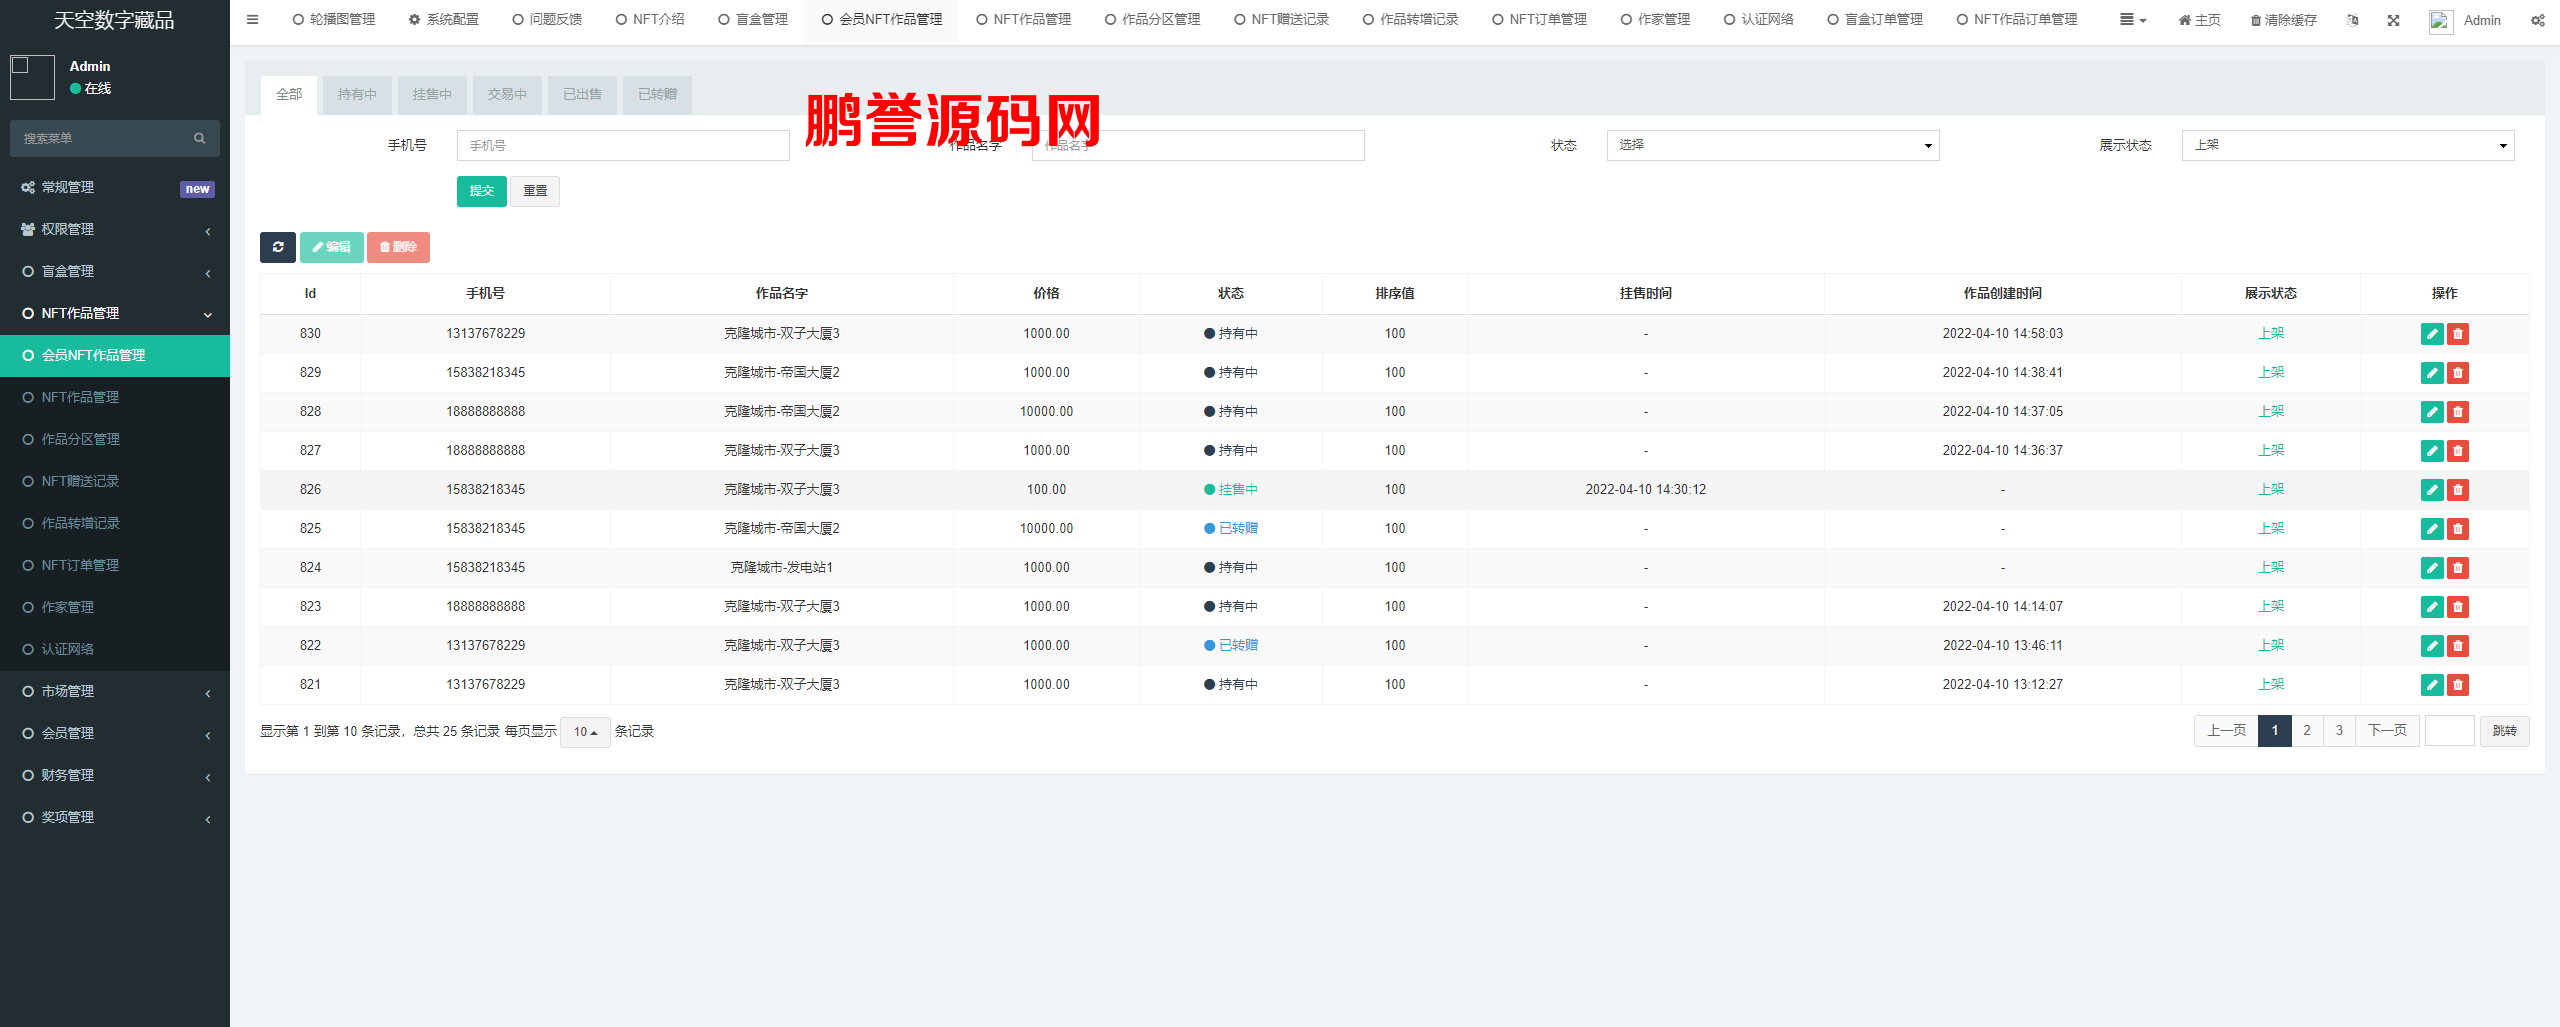Edit row 828 with the pencil icon
The image size is (2560, 1027).
[2432, 412]
